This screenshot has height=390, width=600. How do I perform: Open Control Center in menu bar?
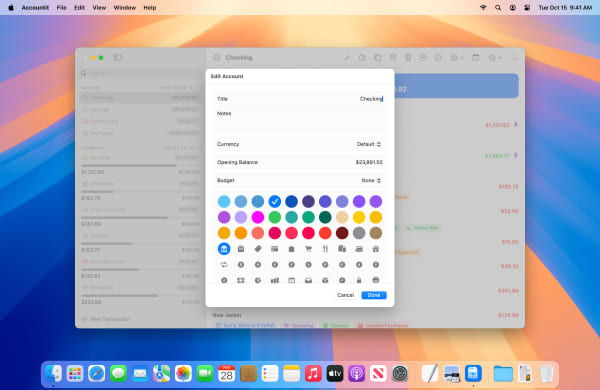tap(527, 7)
